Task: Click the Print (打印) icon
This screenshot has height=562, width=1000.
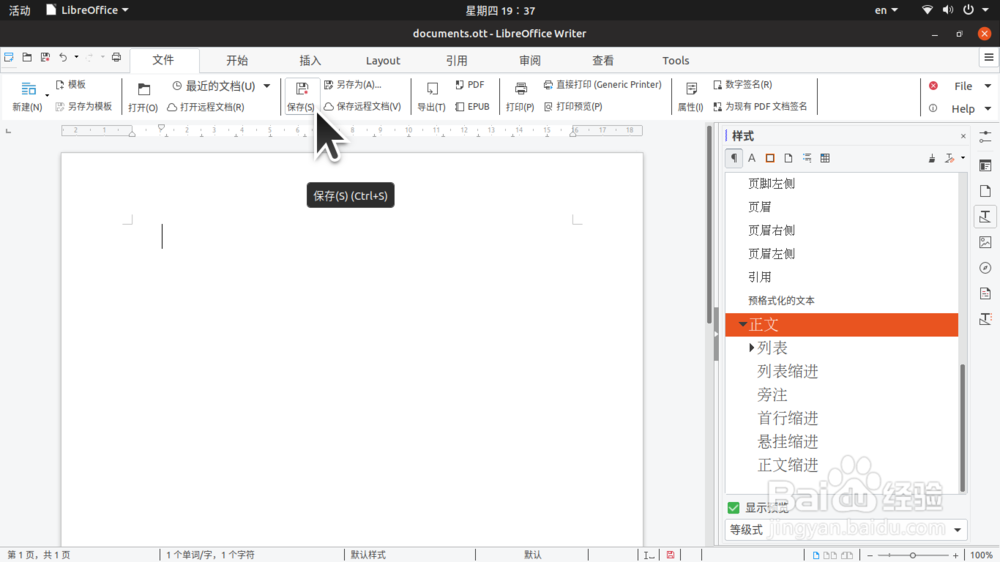Action: 520,89
